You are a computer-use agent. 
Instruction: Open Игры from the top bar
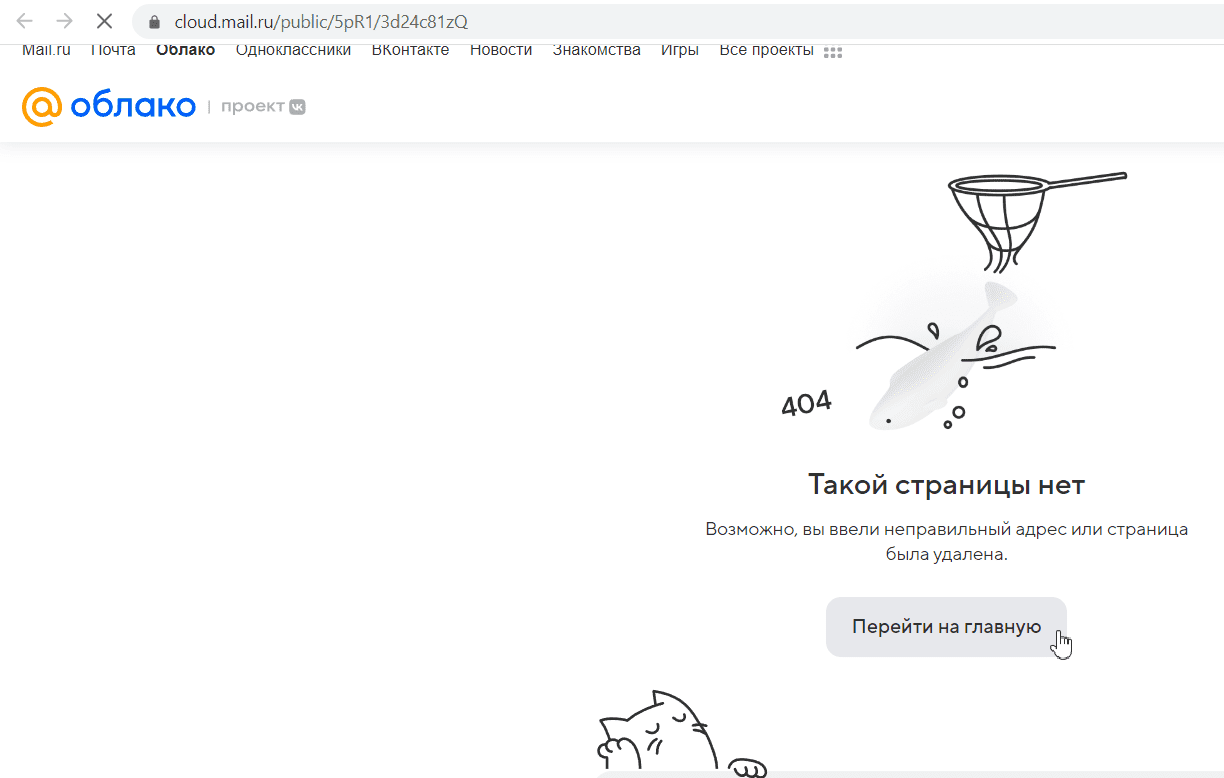click(679, 51)
